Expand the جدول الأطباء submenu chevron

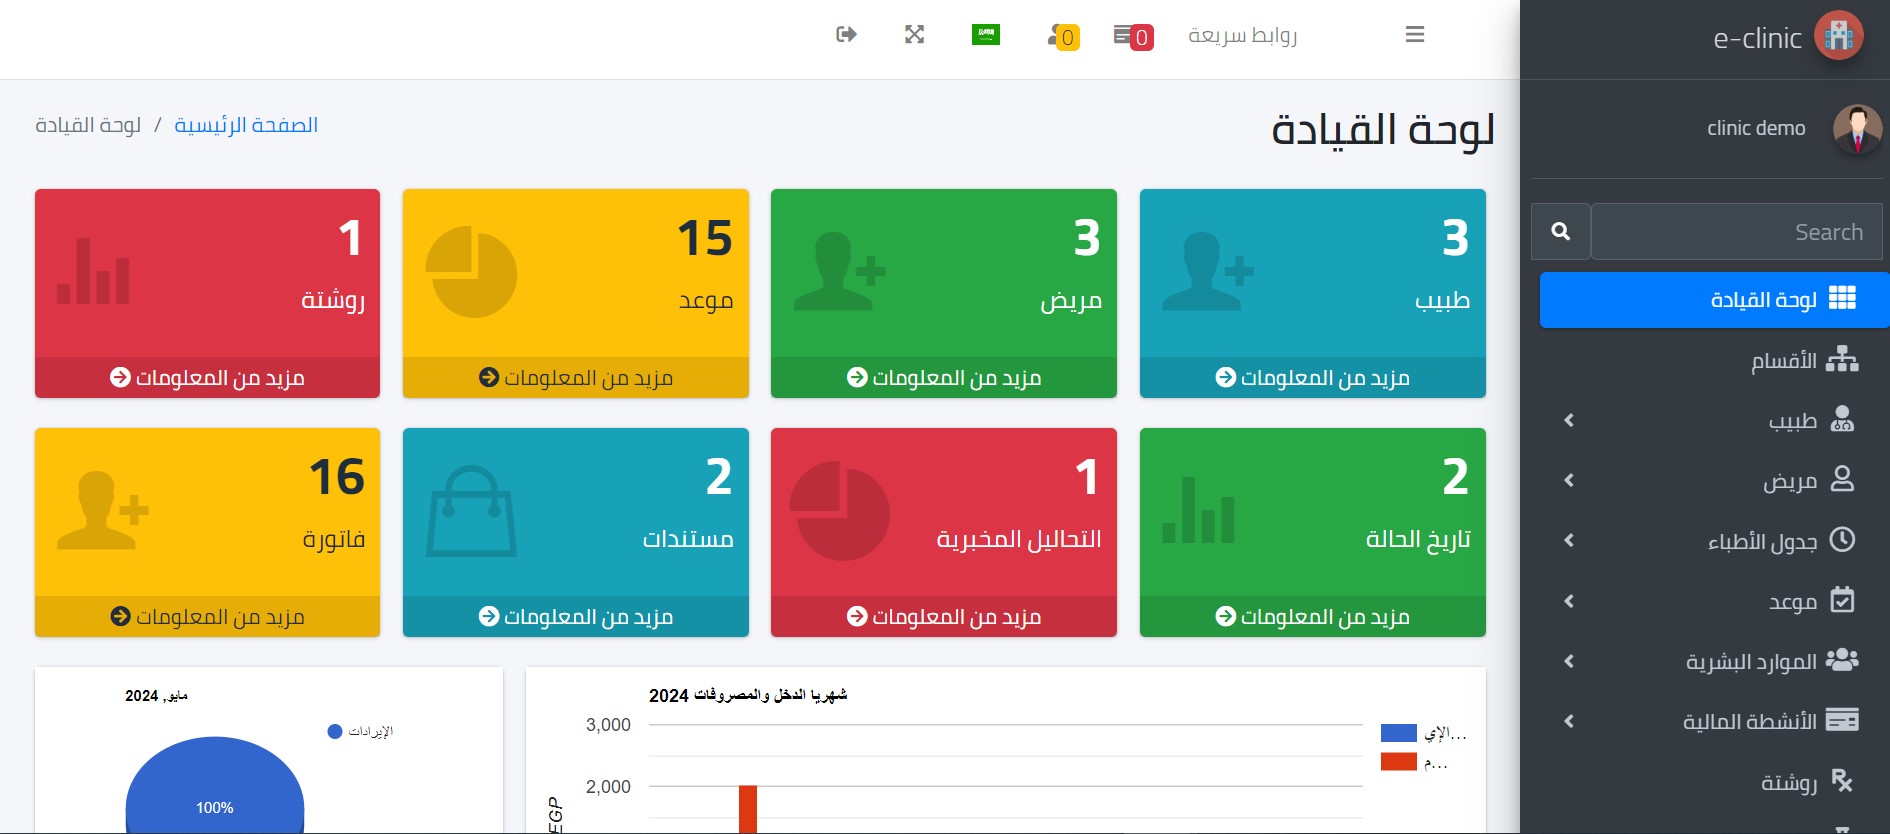[x=1569, y=541]
